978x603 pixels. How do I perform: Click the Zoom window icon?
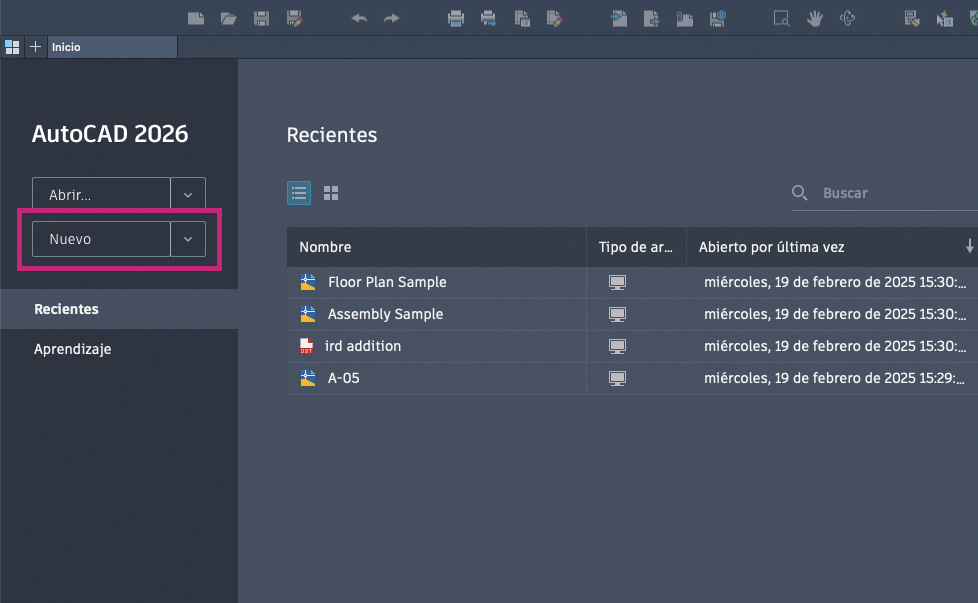782,19
